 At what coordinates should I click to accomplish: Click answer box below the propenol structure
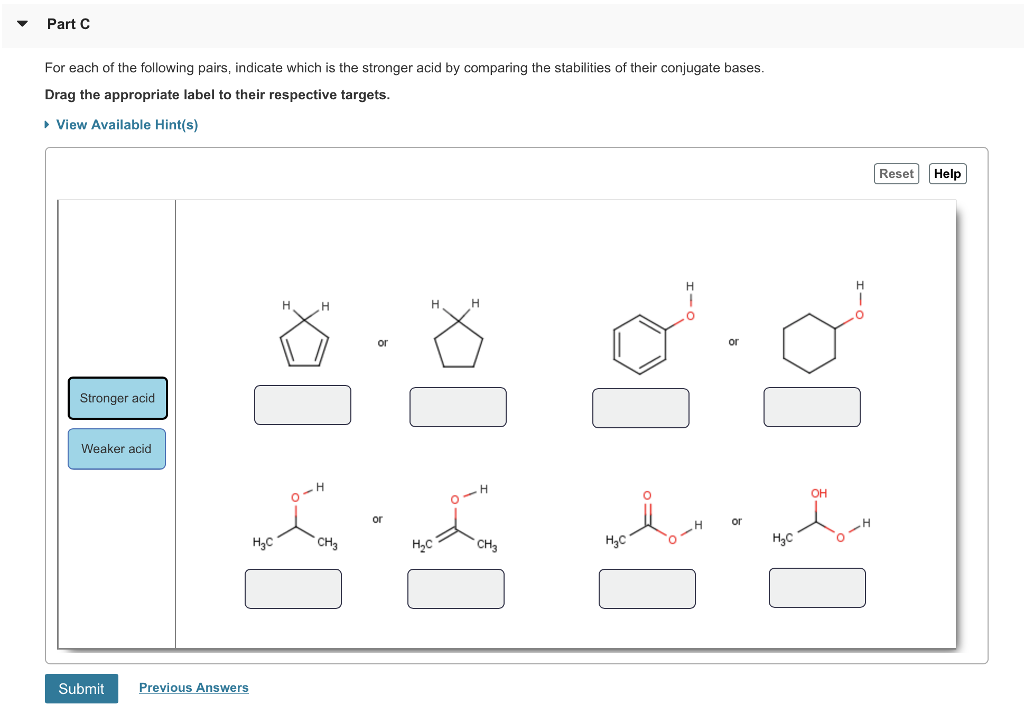[455, 588]
